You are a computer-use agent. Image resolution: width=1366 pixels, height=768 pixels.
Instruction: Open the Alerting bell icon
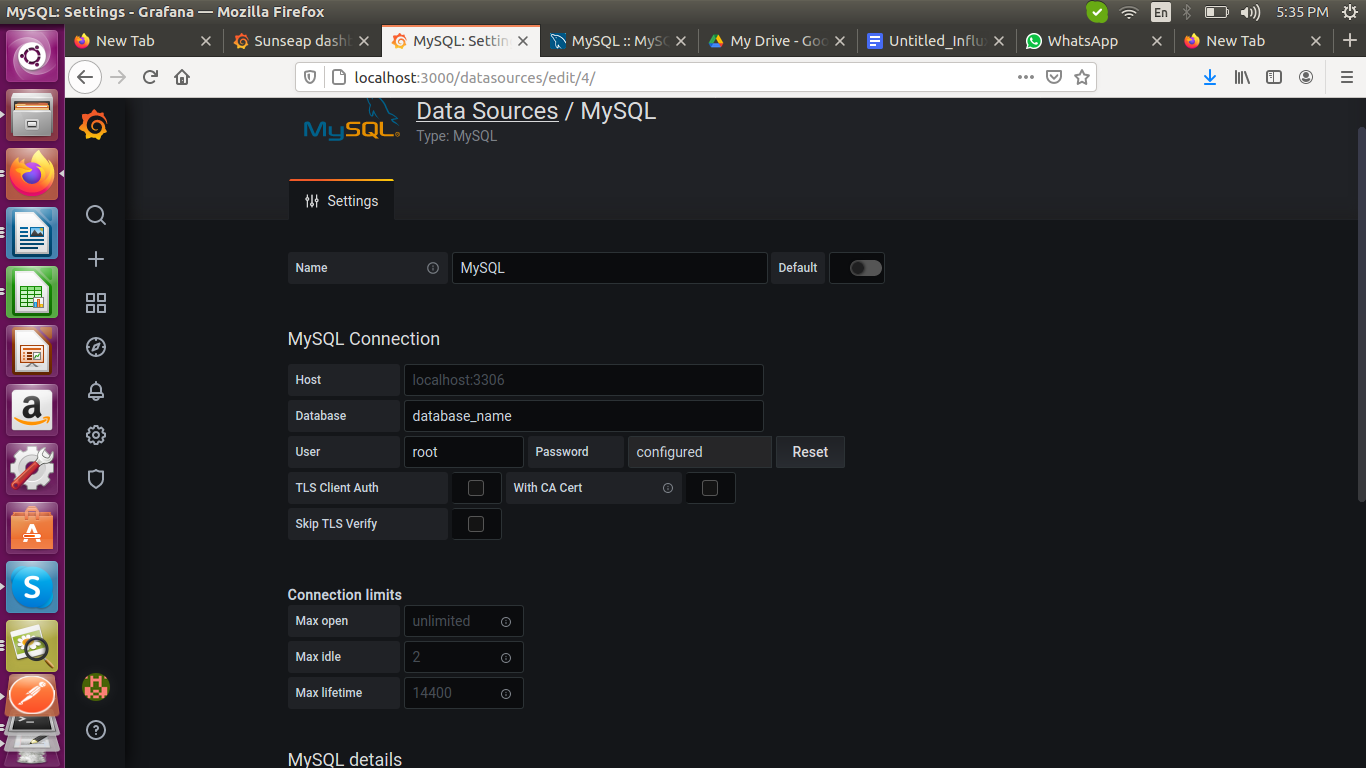pos(95,390)
